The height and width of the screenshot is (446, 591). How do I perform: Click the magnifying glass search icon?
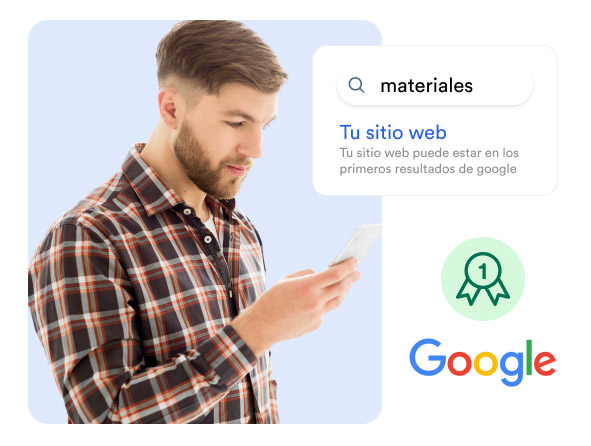356,85
